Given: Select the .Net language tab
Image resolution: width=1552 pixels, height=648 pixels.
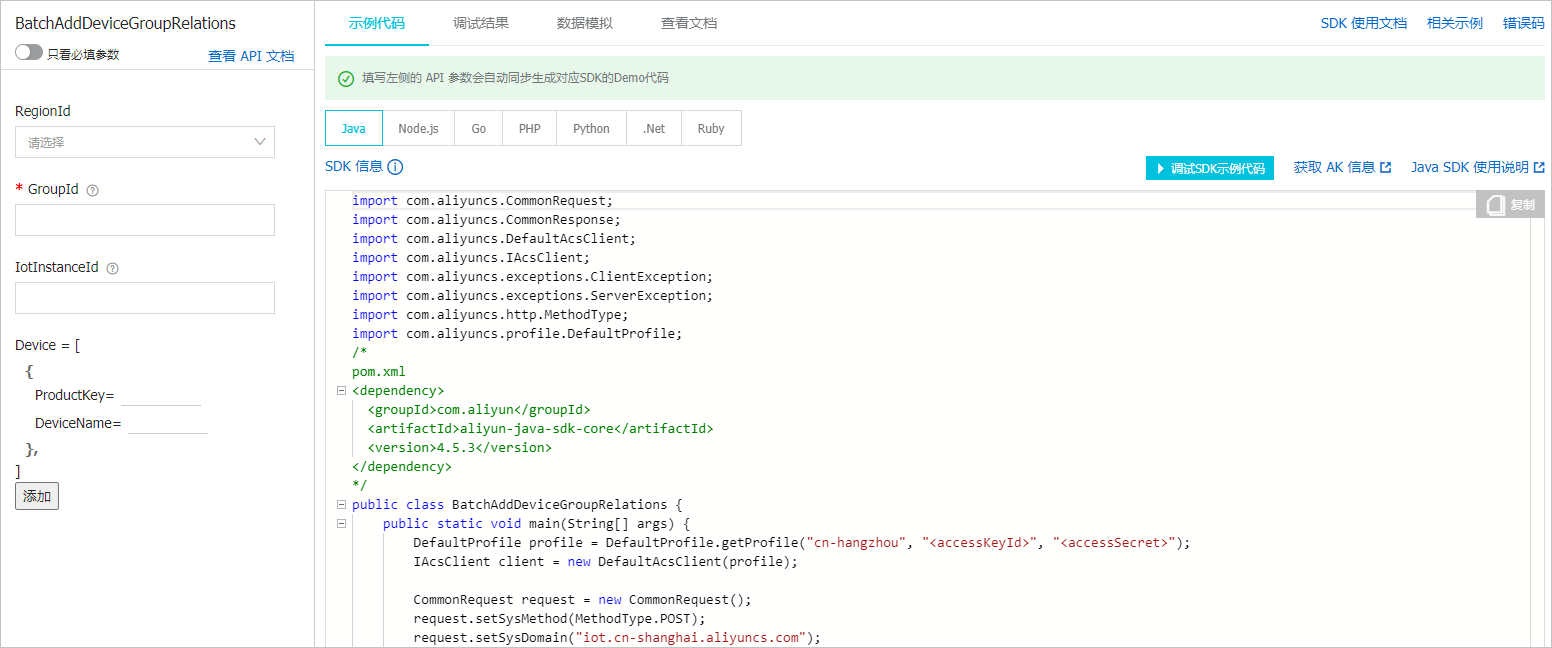Looking at the screenshot, I should pyautogui.click(x=654, y=128).
